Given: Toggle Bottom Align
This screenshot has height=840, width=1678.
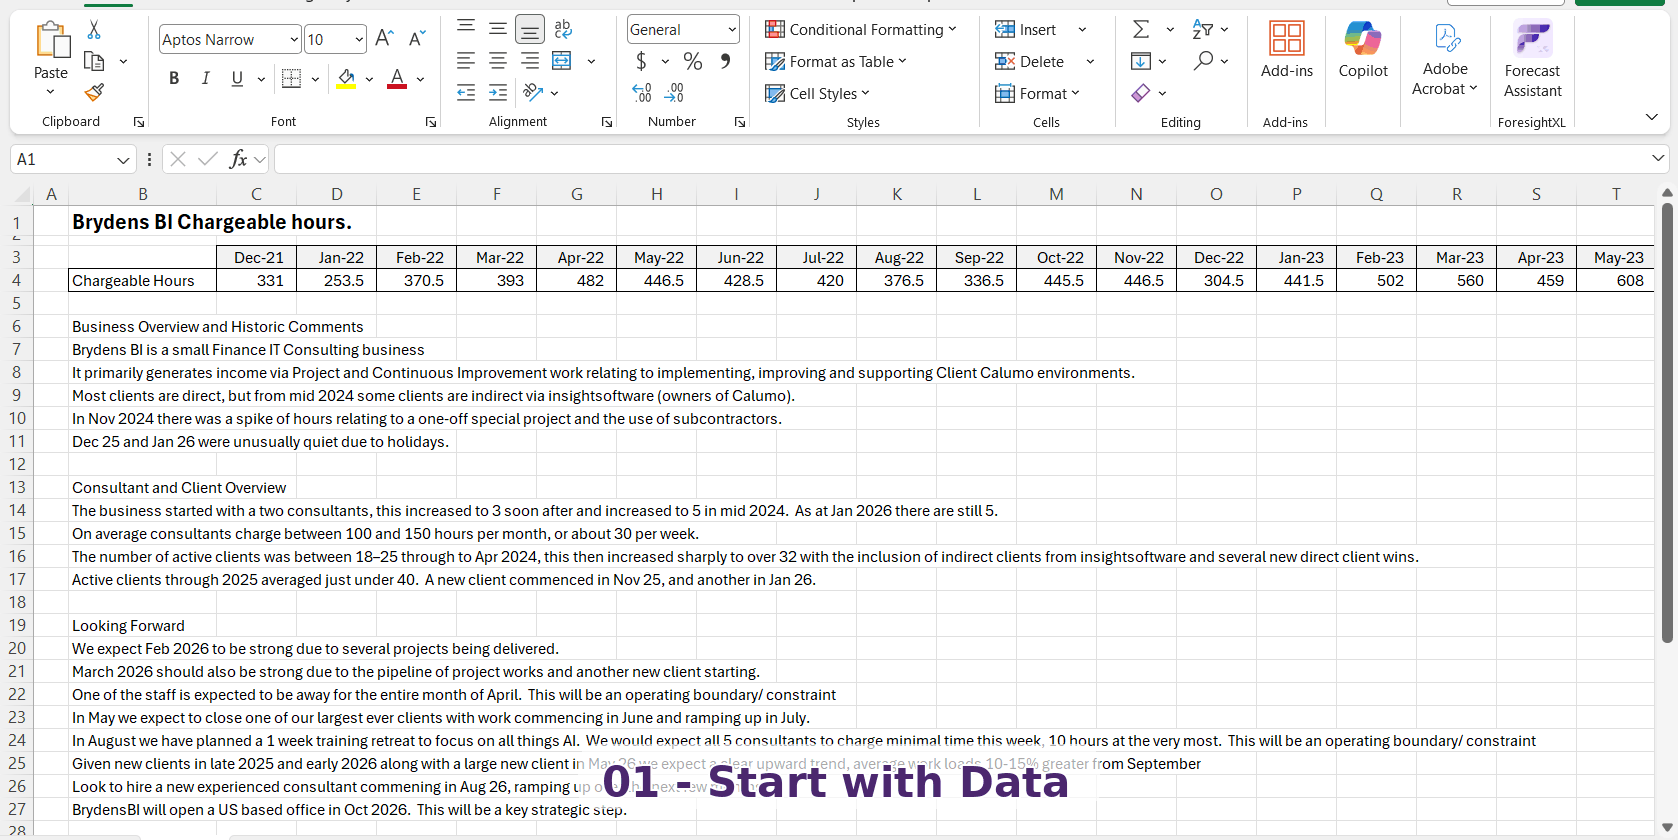Looking at the screenshot, I should point(530,29).
